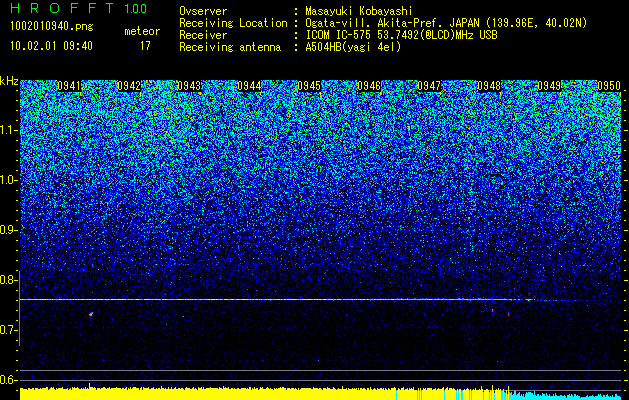
Task: Click the 0944 time marker
Action: pos(249,86)
